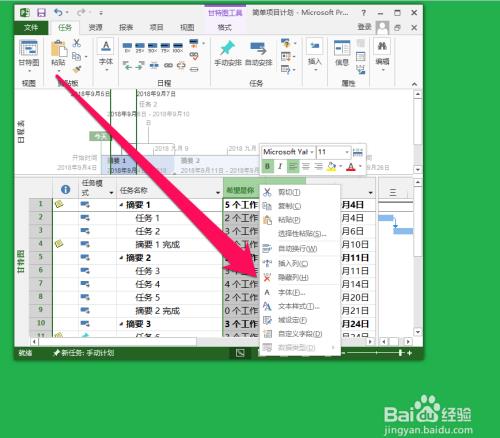Click the Cut scissors icon in clipboard group
This screenshot has height=438, width=500.
click(77, 43)
